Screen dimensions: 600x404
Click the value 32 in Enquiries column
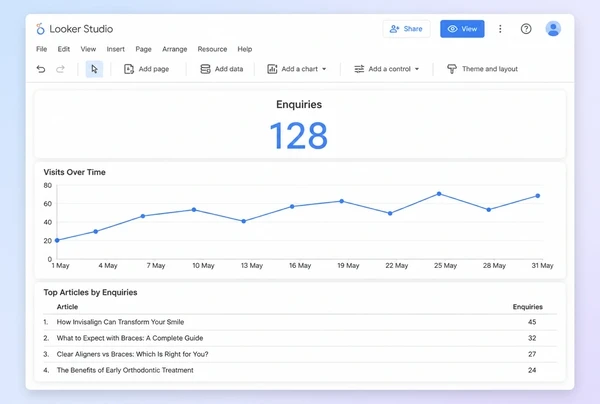pyautogui.click(x=532, y=338)
